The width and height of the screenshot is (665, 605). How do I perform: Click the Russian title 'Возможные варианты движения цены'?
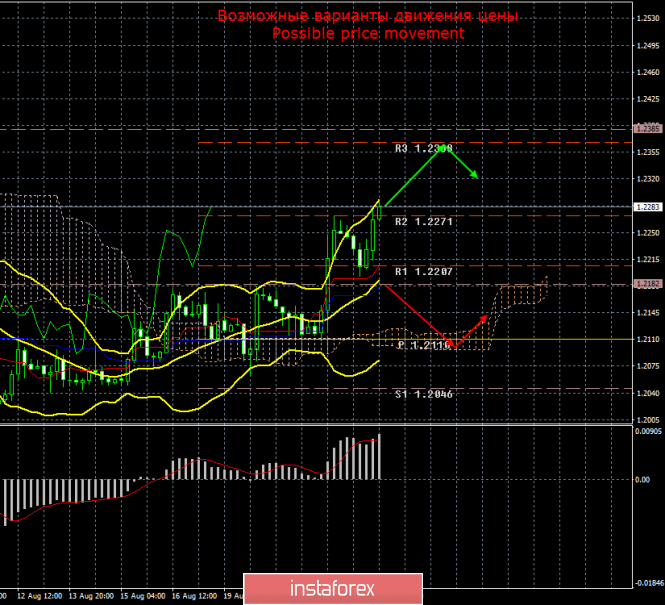coord(368,16)
